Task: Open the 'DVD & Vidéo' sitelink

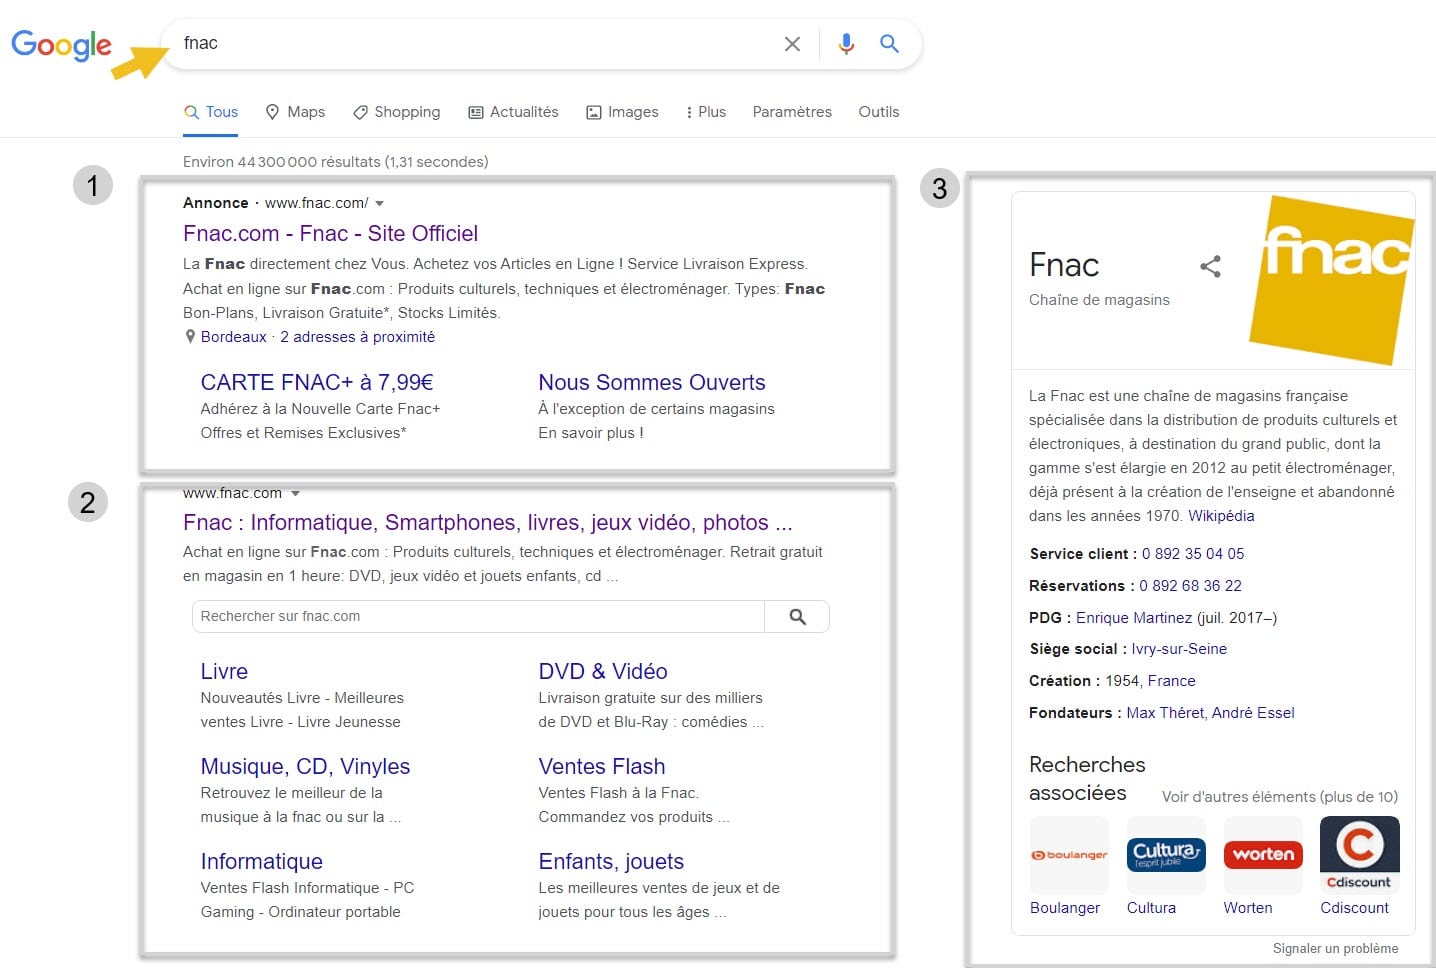Action: coord(603,671)
